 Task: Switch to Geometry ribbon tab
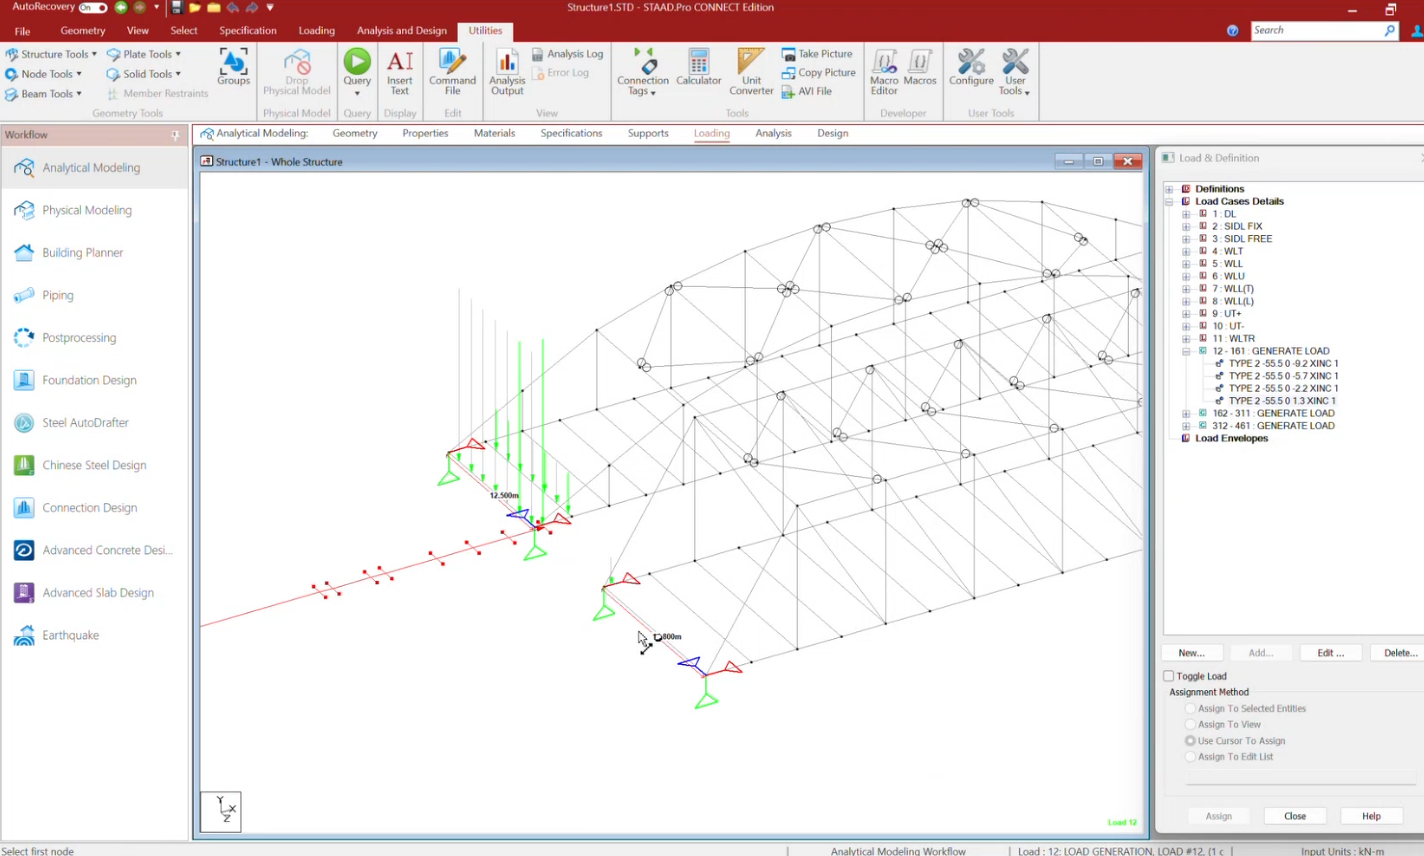pyautogui.click(x=83, y=31)
